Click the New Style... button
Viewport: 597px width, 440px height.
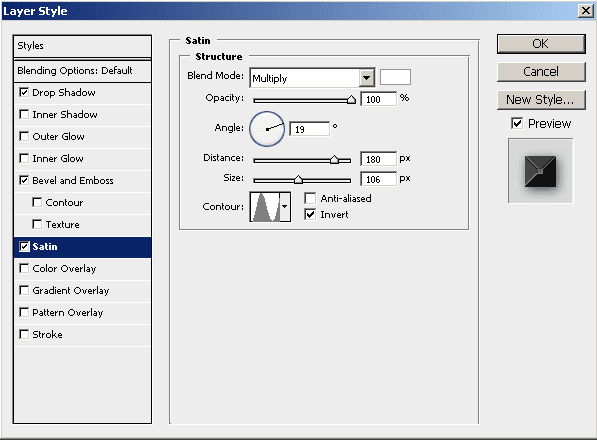541,100
